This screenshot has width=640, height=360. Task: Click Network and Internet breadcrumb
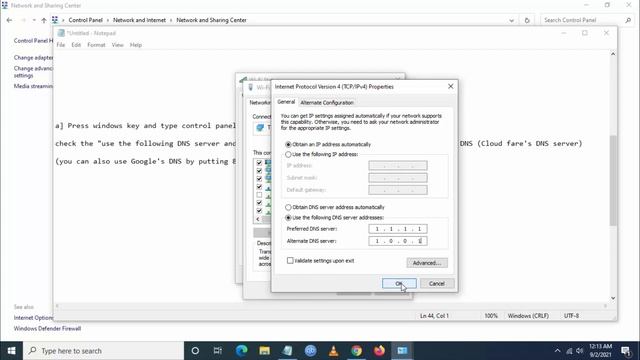pos(139,20)
